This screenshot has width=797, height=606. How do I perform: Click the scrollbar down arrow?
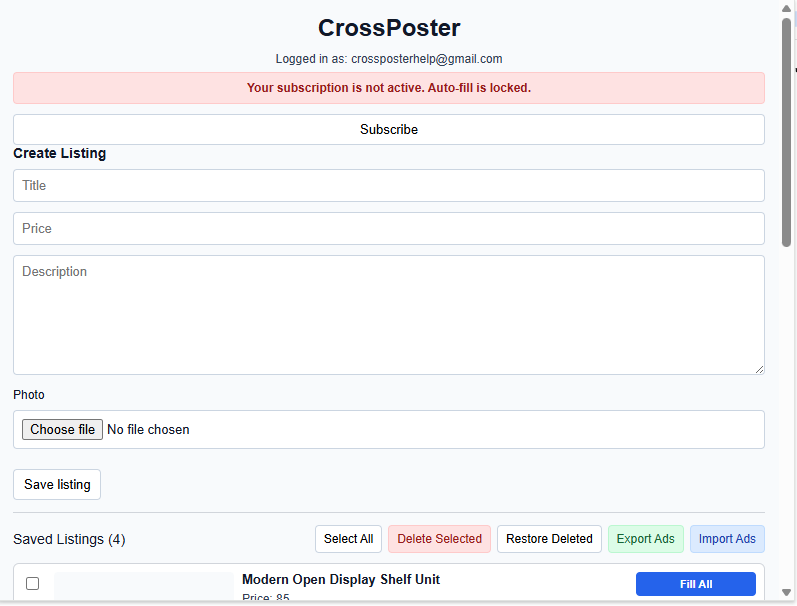click(786, 593)
